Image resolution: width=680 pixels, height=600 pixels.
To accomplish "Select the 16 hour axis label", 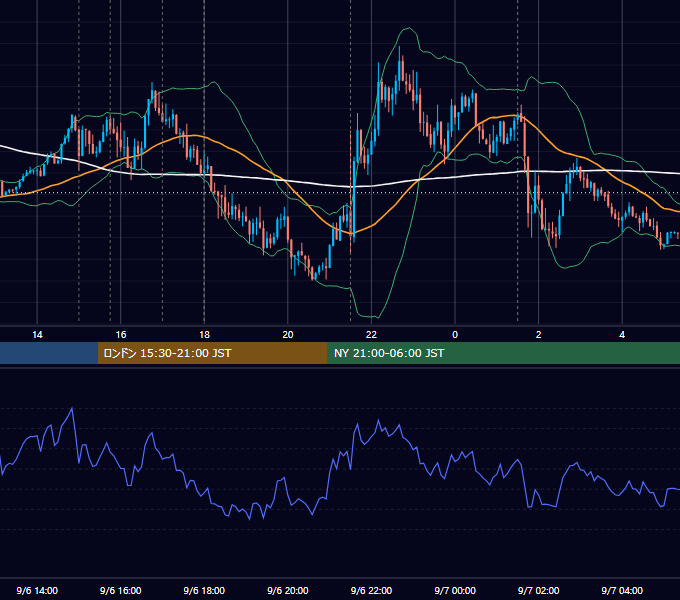I will coord(121,335).
